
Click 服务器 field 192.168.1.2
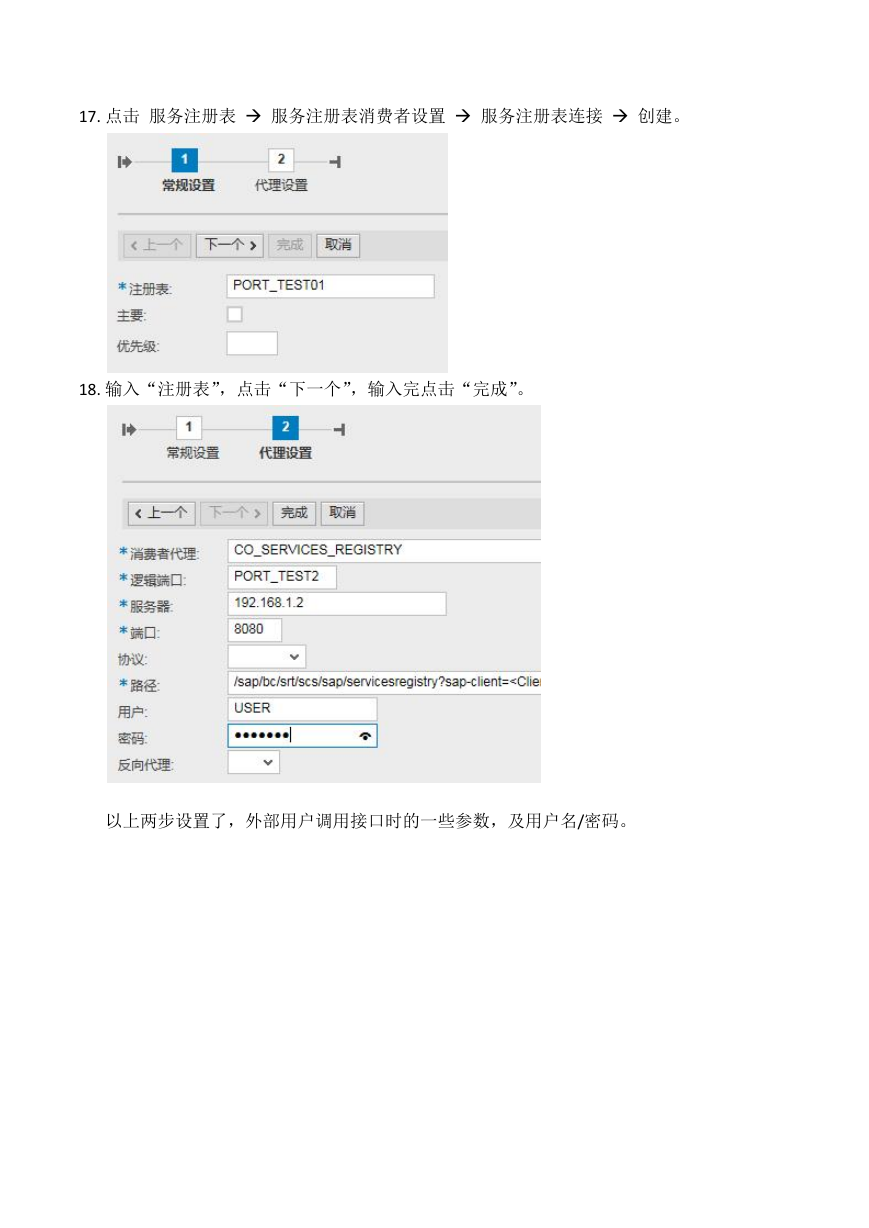(x=337, y=604)
